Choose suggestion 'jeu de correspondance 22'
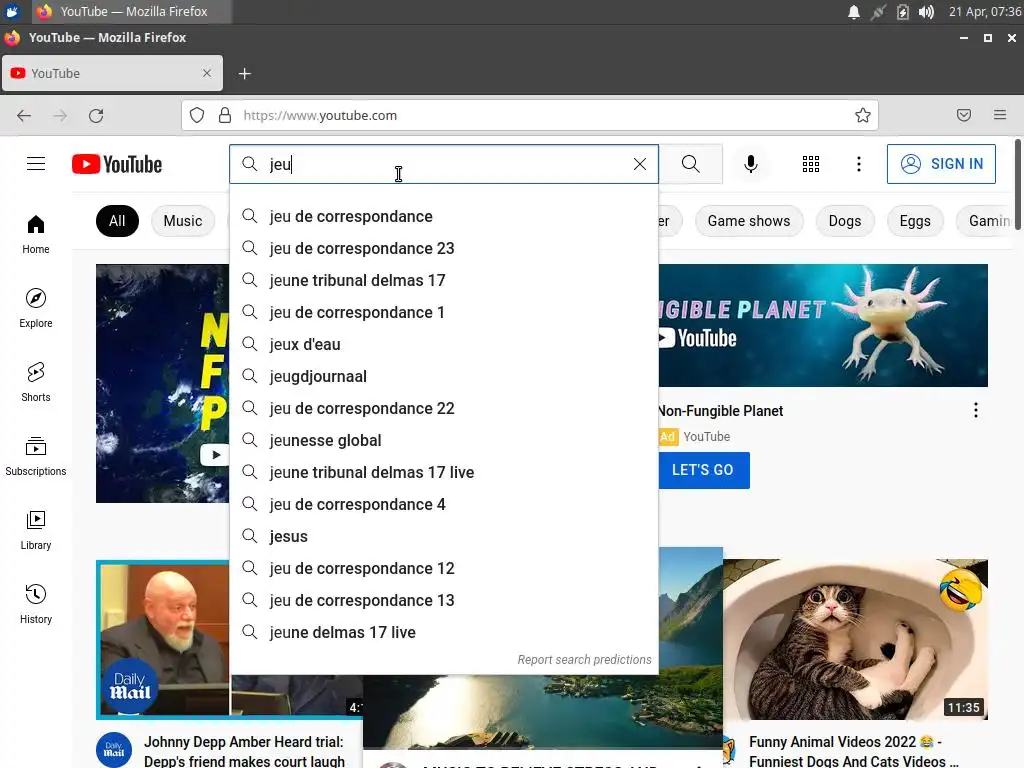This screenshot has width=1024, height=768. [x=444, y=408]
